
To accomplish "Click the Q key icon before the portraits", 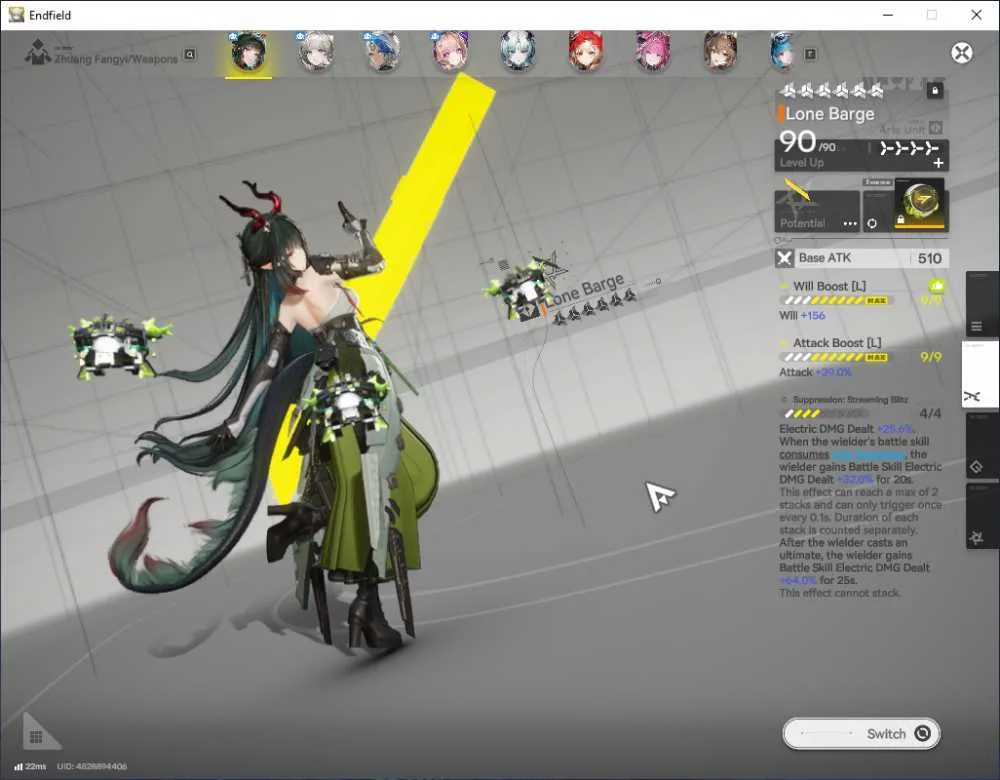I will (189, 55).
